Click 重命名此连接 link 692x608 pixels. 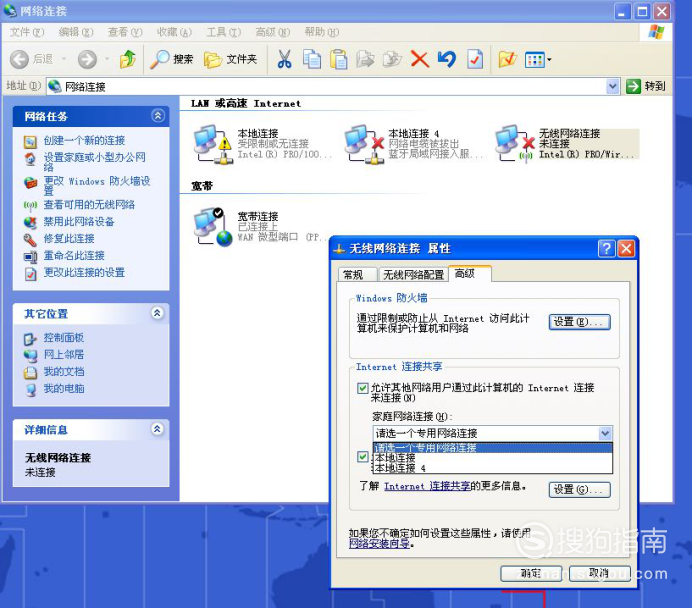[x=74, y=255]
